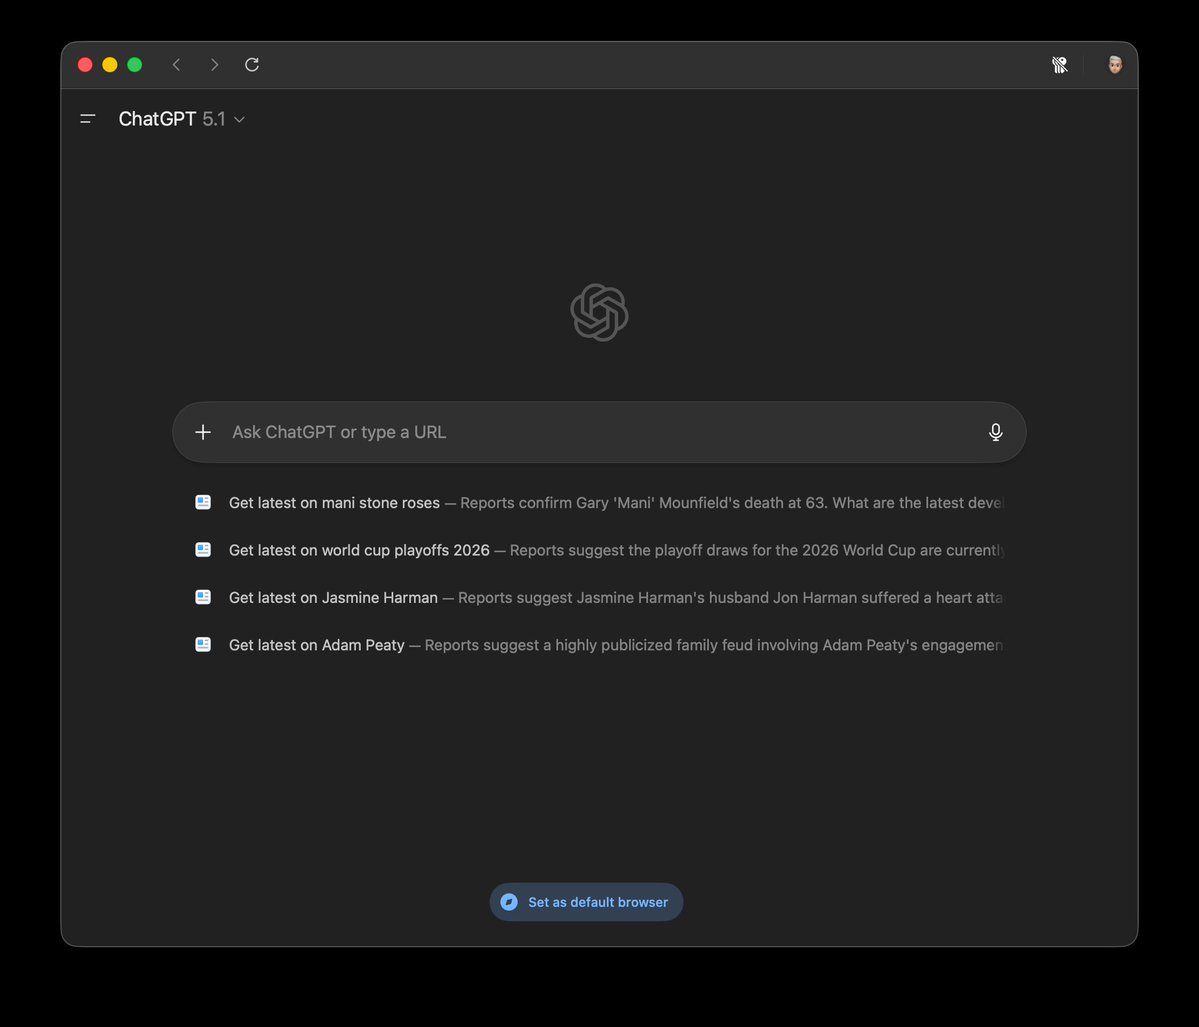Navigate back with the left arrow
Screen dimensions: 1199x1027
[x=176, y=64]
